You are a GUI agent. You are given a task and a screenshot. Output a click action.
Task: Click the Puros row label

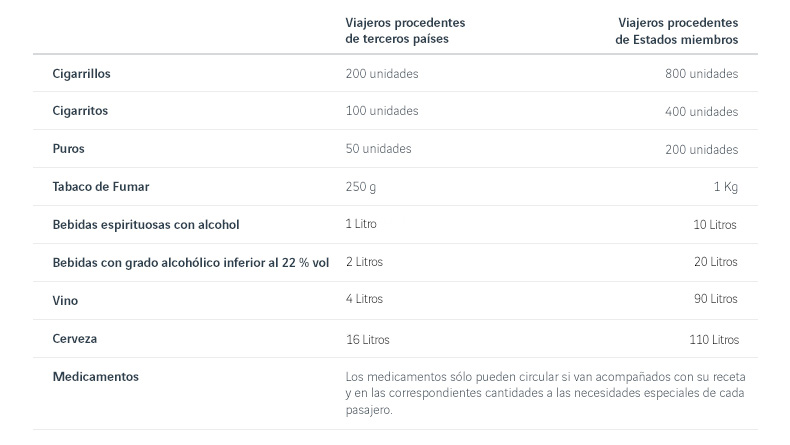point(68,149)
